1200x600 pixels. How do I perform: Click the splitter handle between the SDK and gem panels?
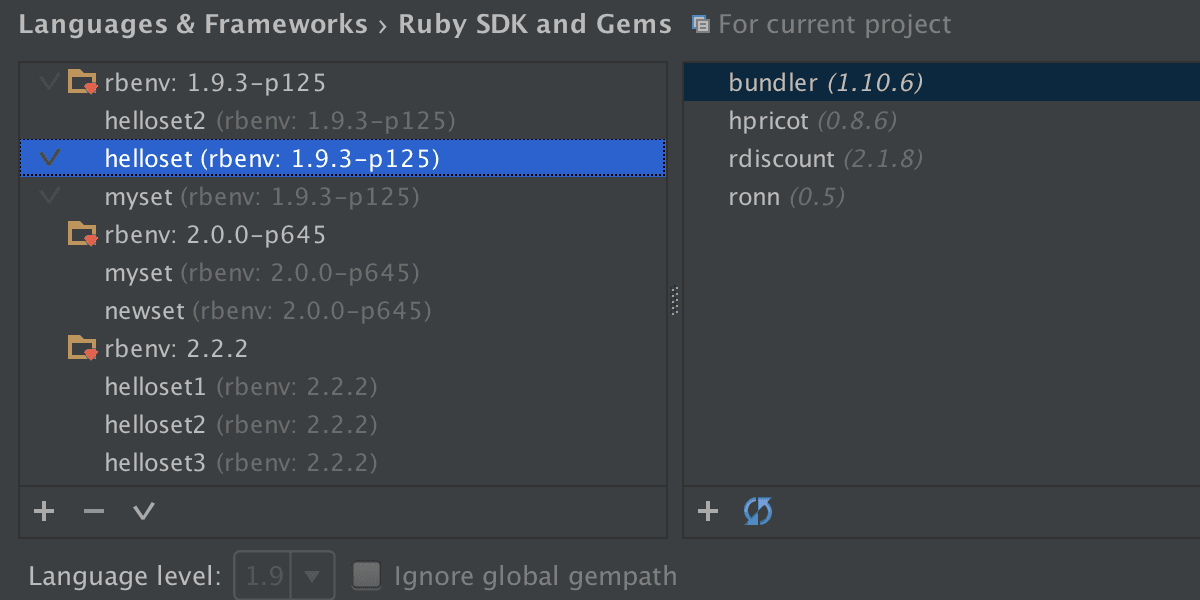(x=675, y=301)
